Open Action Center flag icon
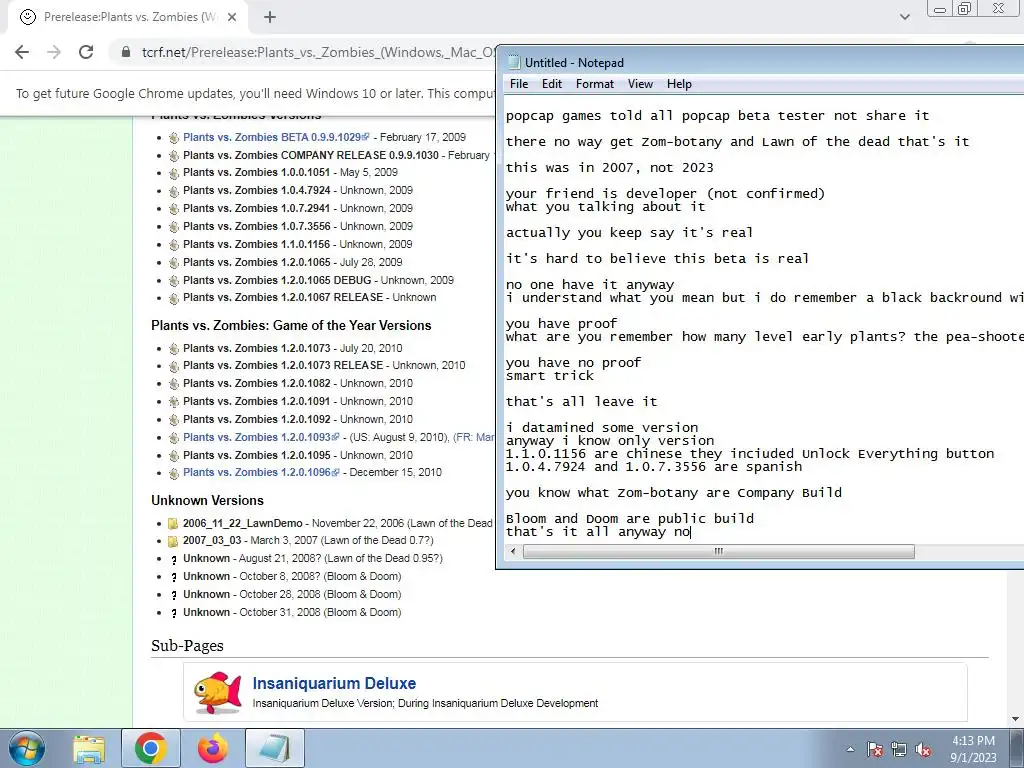The height and width of the screenshot is (768, 1024). coord(875,750)
